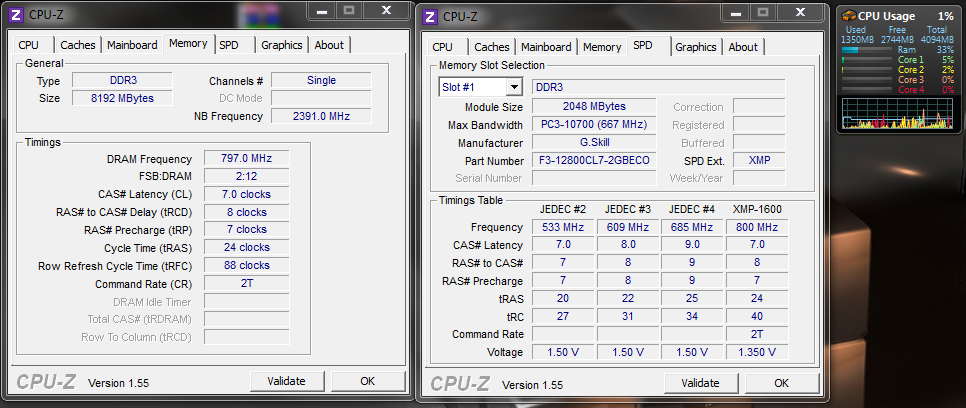Image resolution: width=966 pixels, height=408 pixels.
Task: Click Max Bandwidth value PC3-10700 (667 MHz)
Action: (594, 124)
